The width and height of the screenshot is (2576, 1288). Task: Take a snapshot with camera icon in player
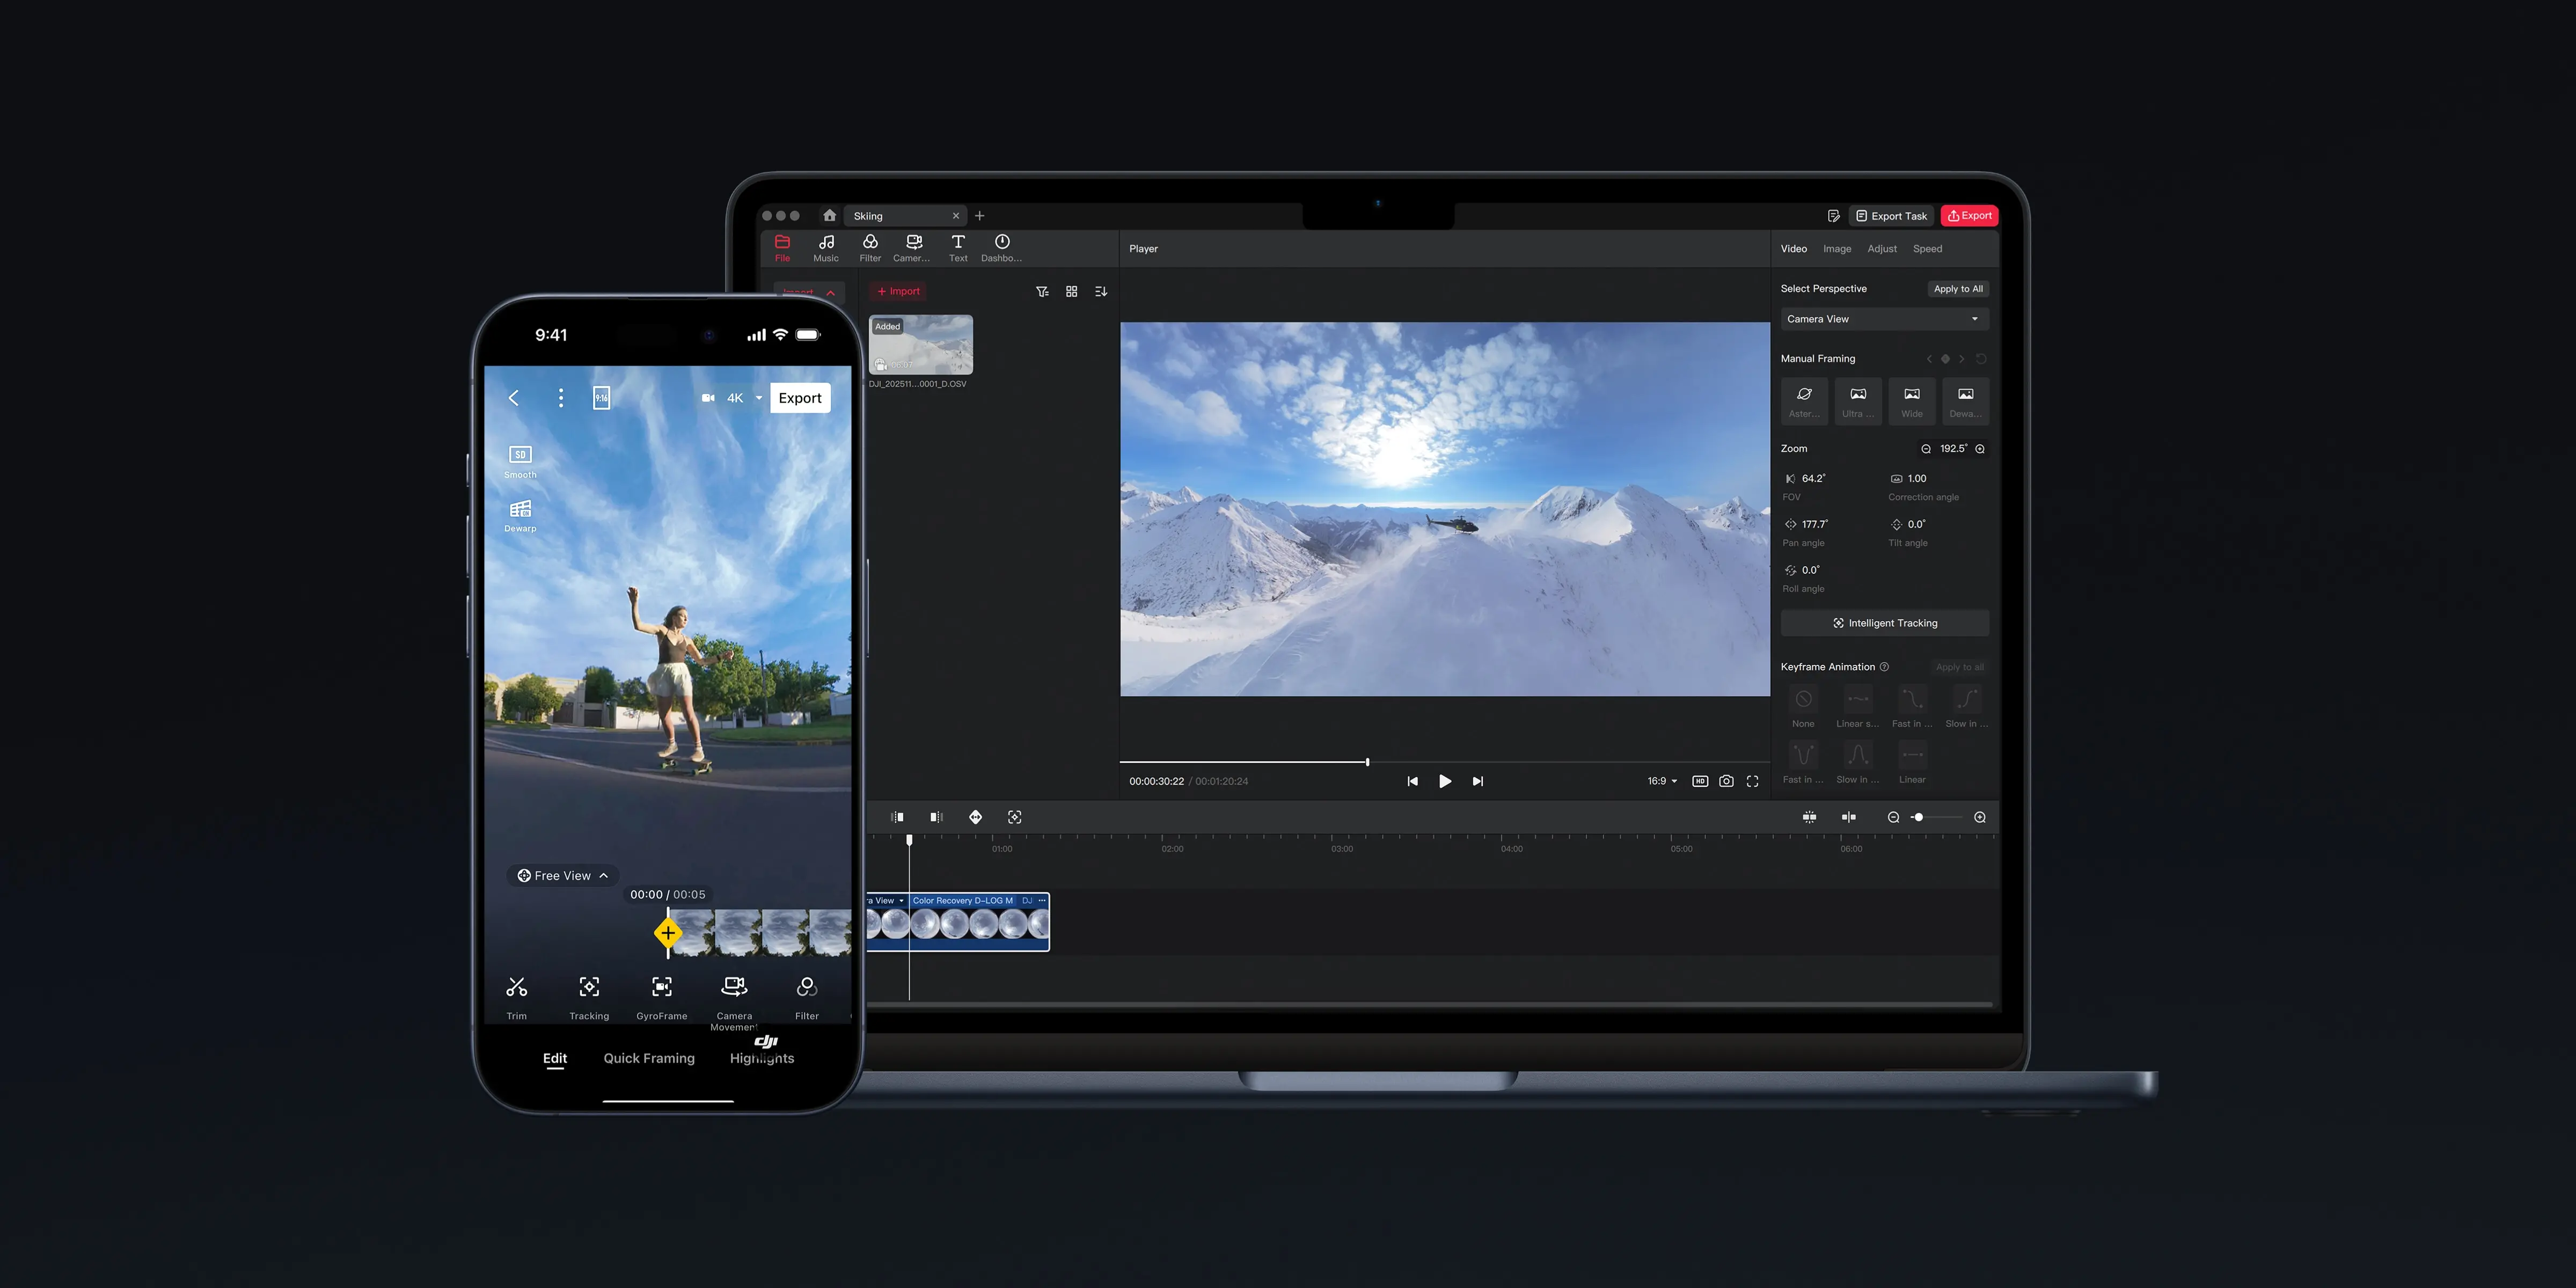(1726, 781)
